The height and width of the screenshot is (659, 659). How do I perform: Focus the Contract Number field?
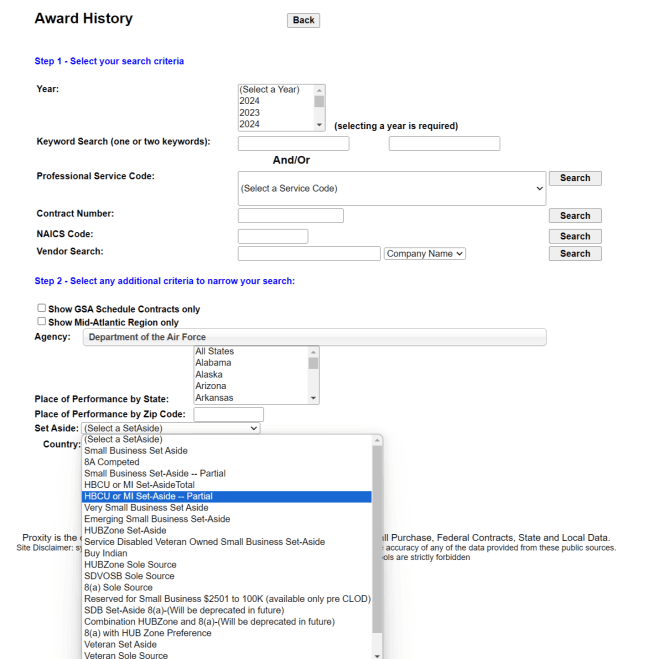click(x=290, y=216)
